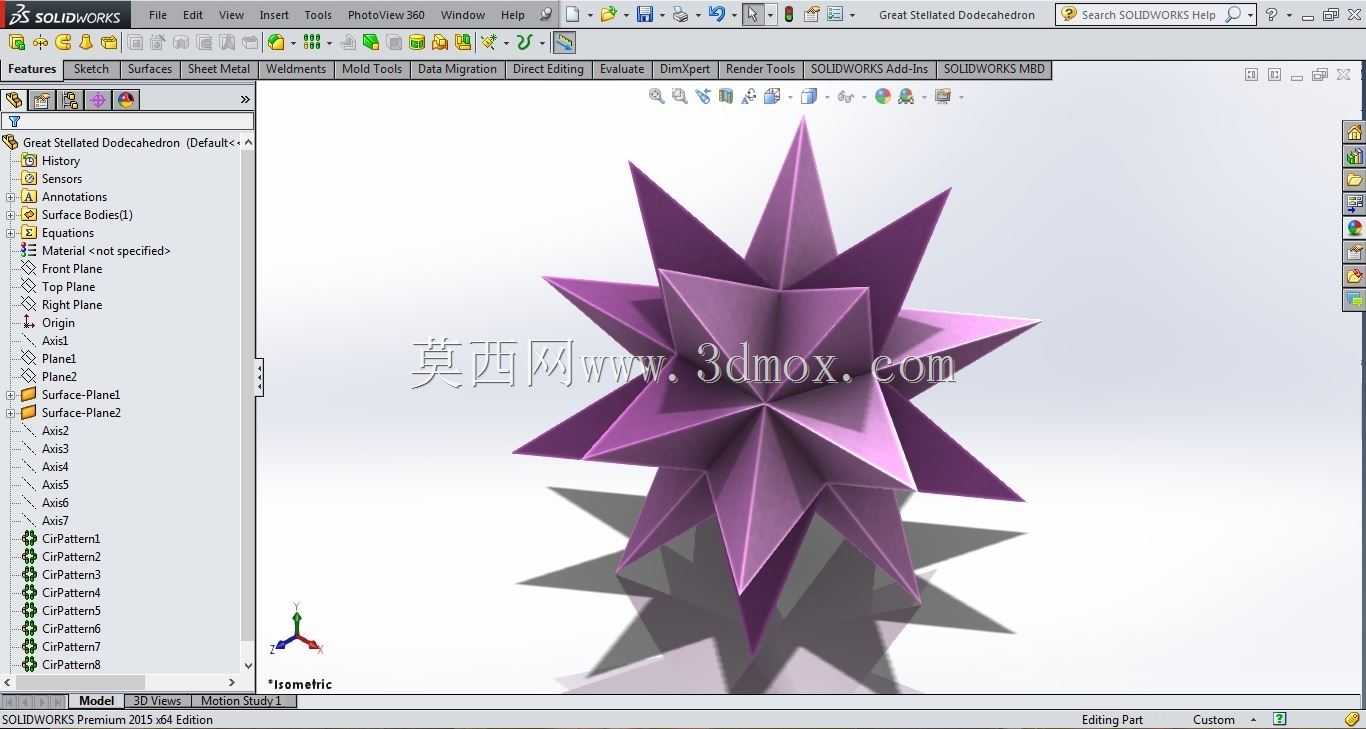Switch to the Render Tools tab
Screen dimensions: 1366x729
click(760, 69)
